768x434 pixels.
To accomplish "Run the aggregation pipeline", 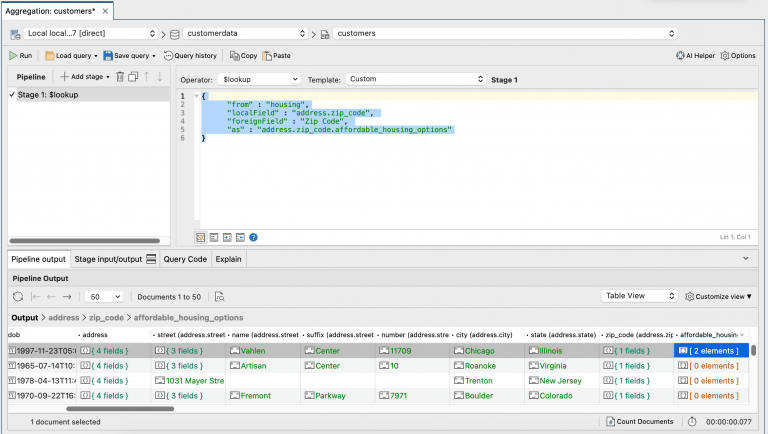I will [x=20, y=56].
